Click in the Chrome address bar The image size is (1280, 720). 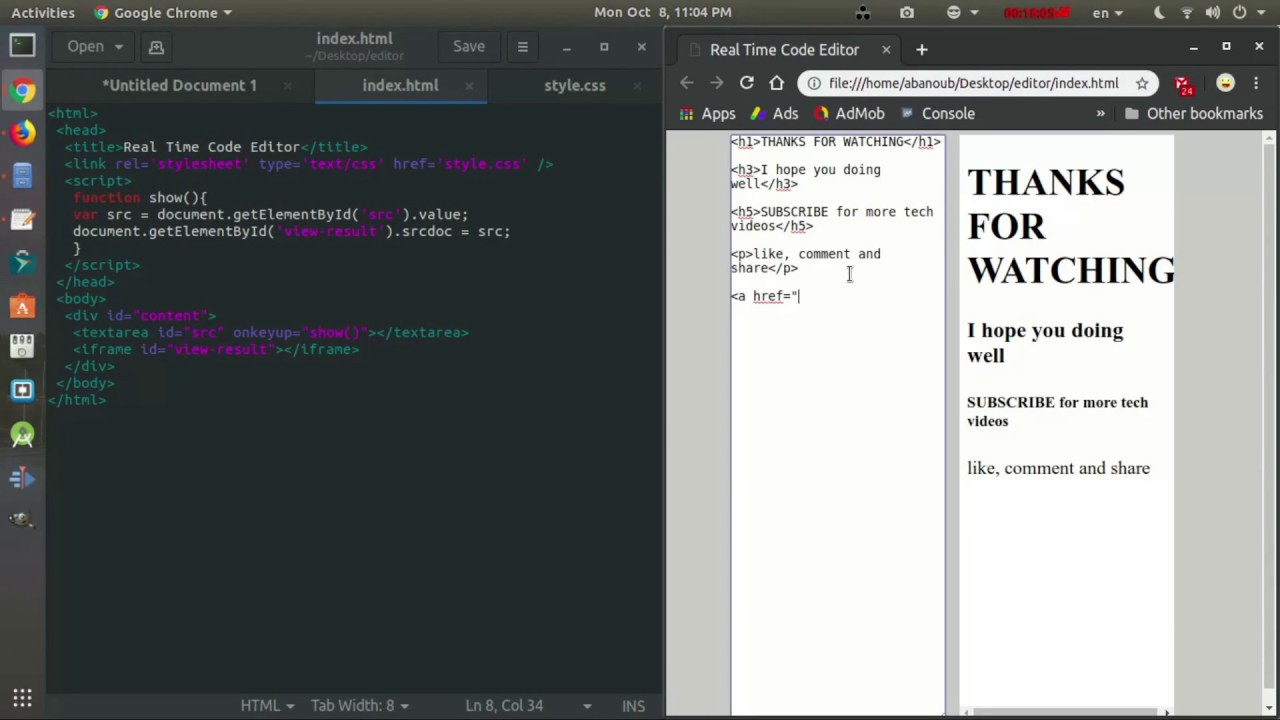pyautogui.click(x=972, y=83)
